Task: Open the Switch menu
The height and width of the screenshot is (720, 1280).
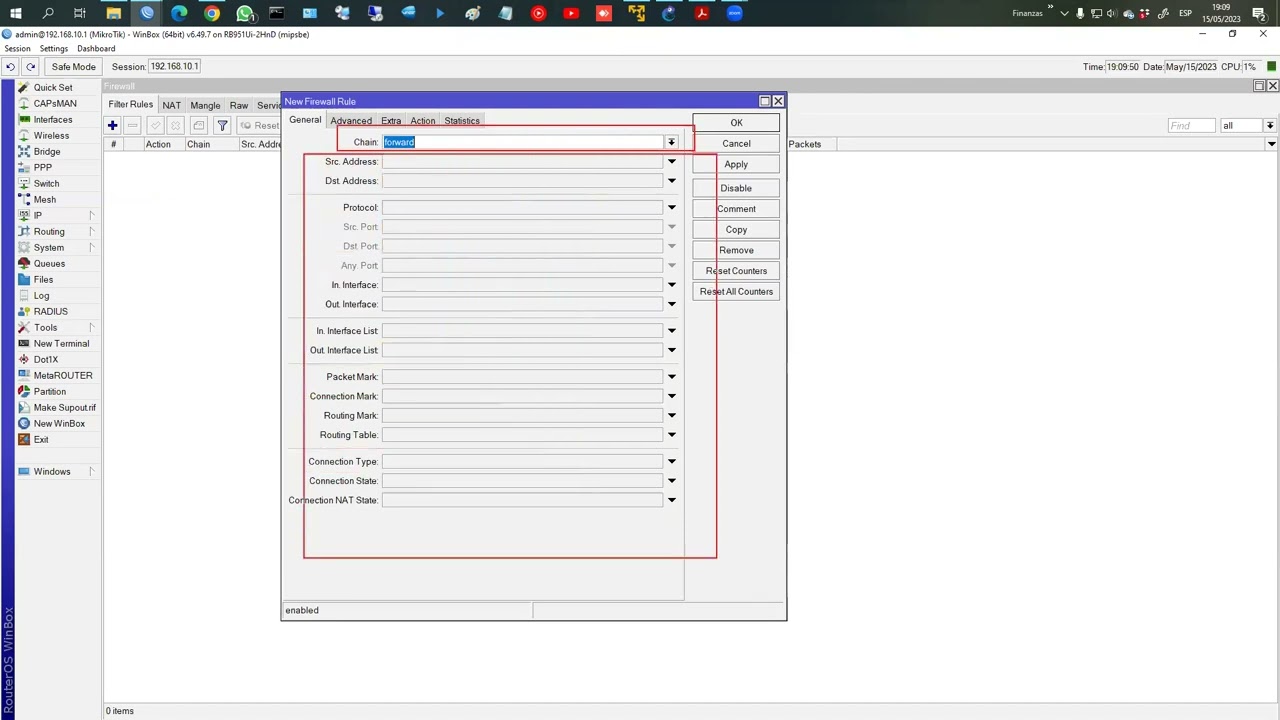Action: [x=46, y=183]
